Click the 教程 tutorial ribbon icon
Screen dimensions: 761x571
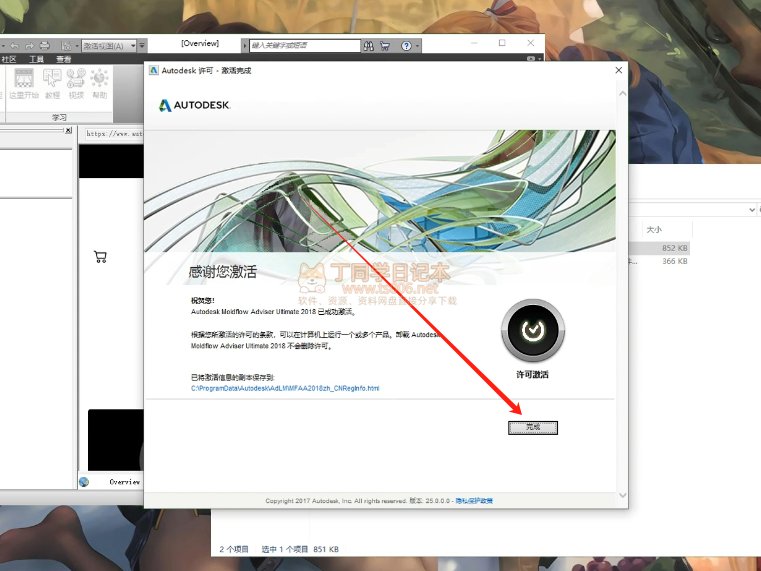point(52,83)
